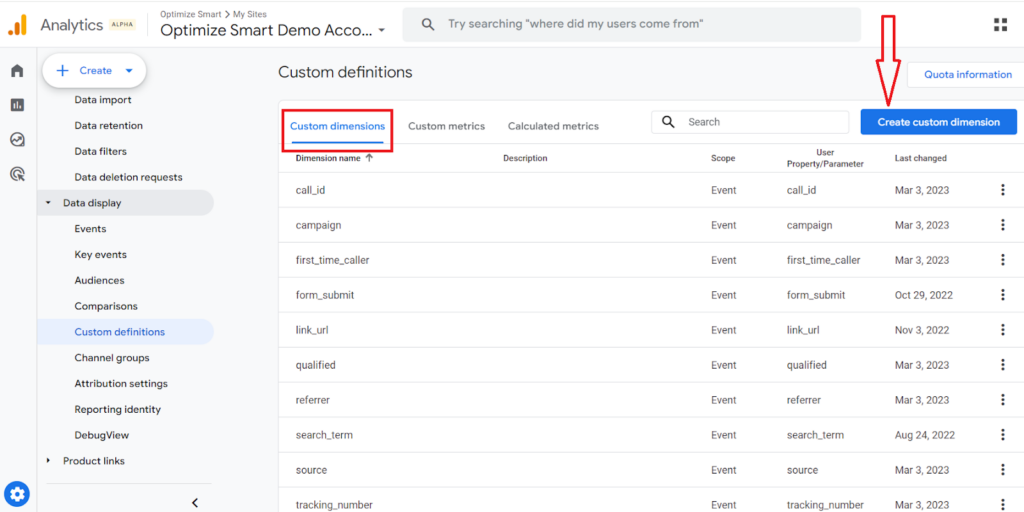Open Key events in the sidebar

pyautogui.click(x=101, y=255)
